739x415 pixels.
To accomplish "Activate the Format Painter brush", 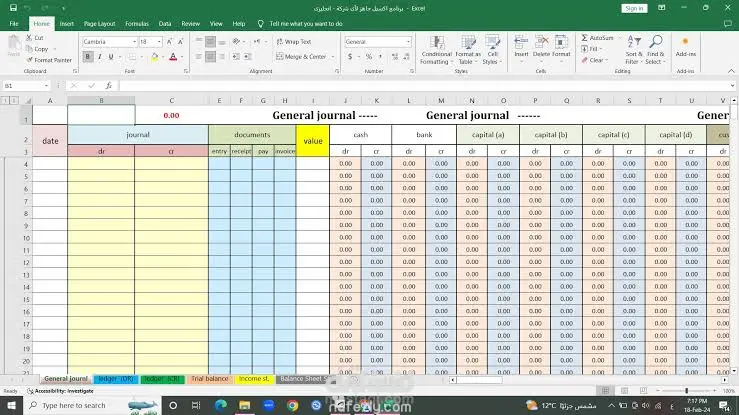I will coord(30,60).
